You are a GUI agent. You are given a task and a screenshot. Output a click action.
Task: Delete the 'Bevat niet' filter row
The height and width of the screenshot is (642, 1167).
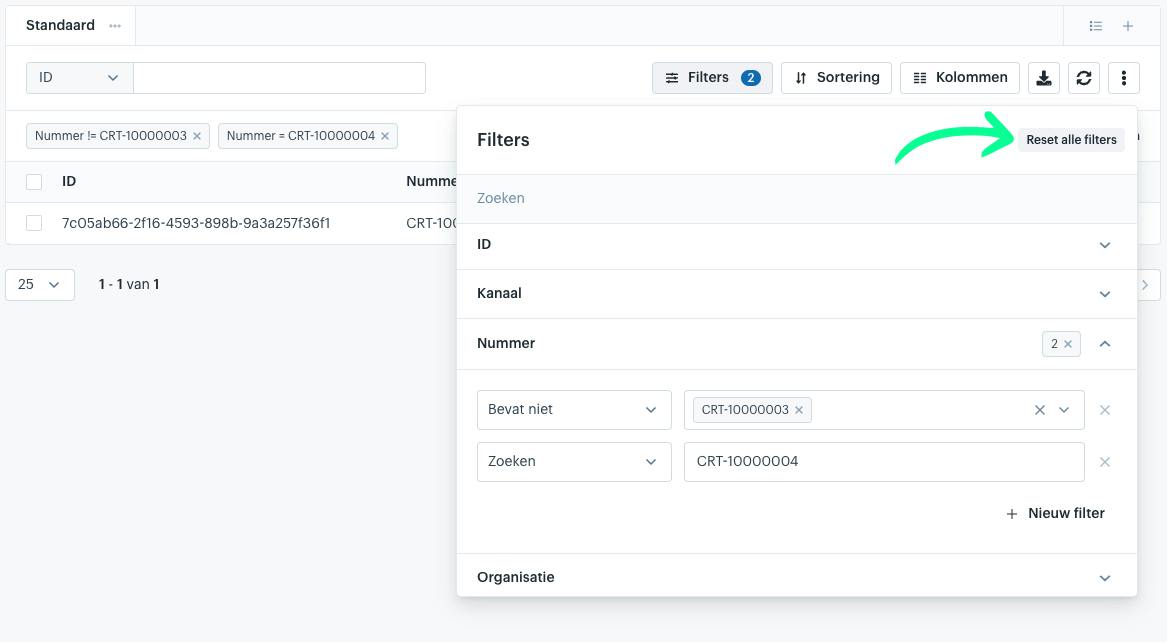(x=1105, y=410)
